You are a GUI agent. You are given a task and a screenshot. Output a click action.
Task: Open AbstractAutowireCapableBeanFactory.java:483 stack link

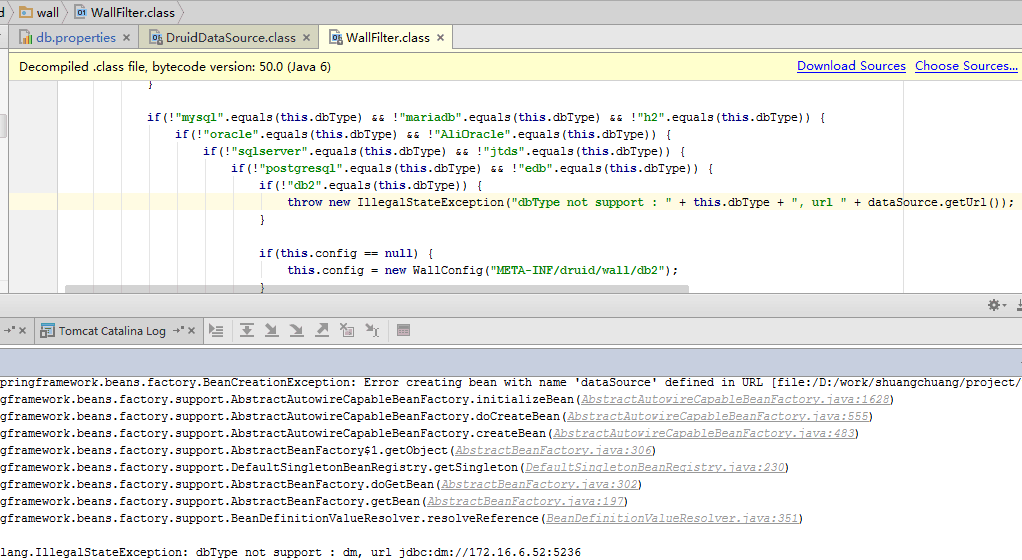[x=704, y=433]
